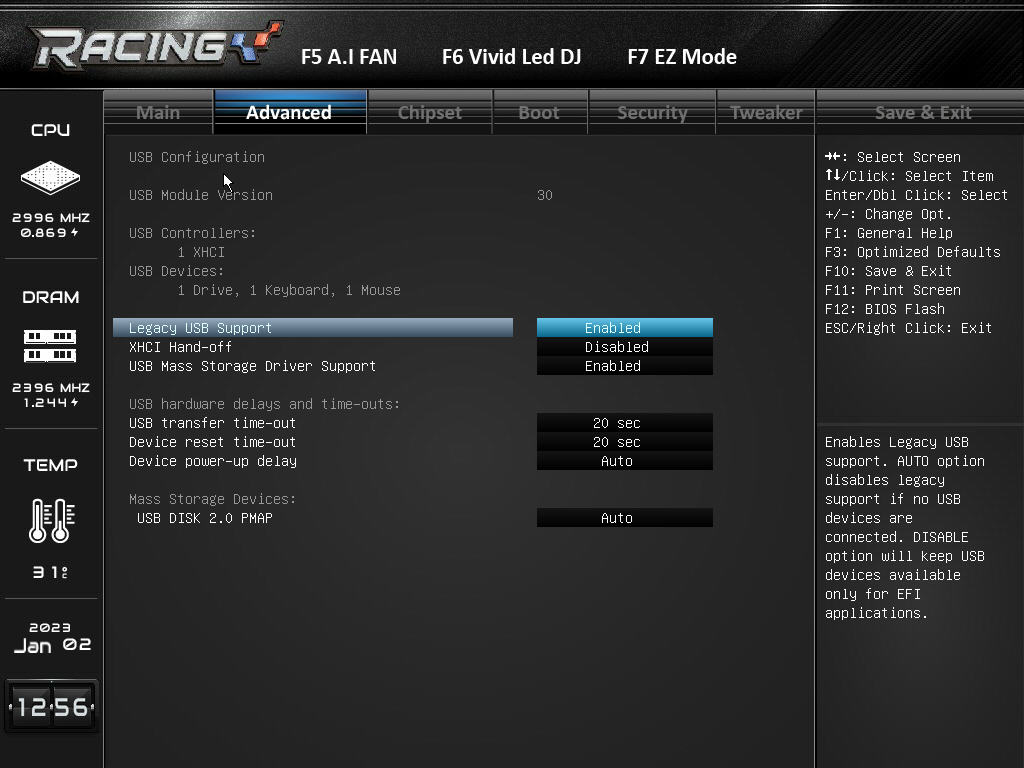Screen dimensions: 1024x768
Task: Launch F6 Vivid Led DJ
Action: pyautogui.click(x=511, y=57)
